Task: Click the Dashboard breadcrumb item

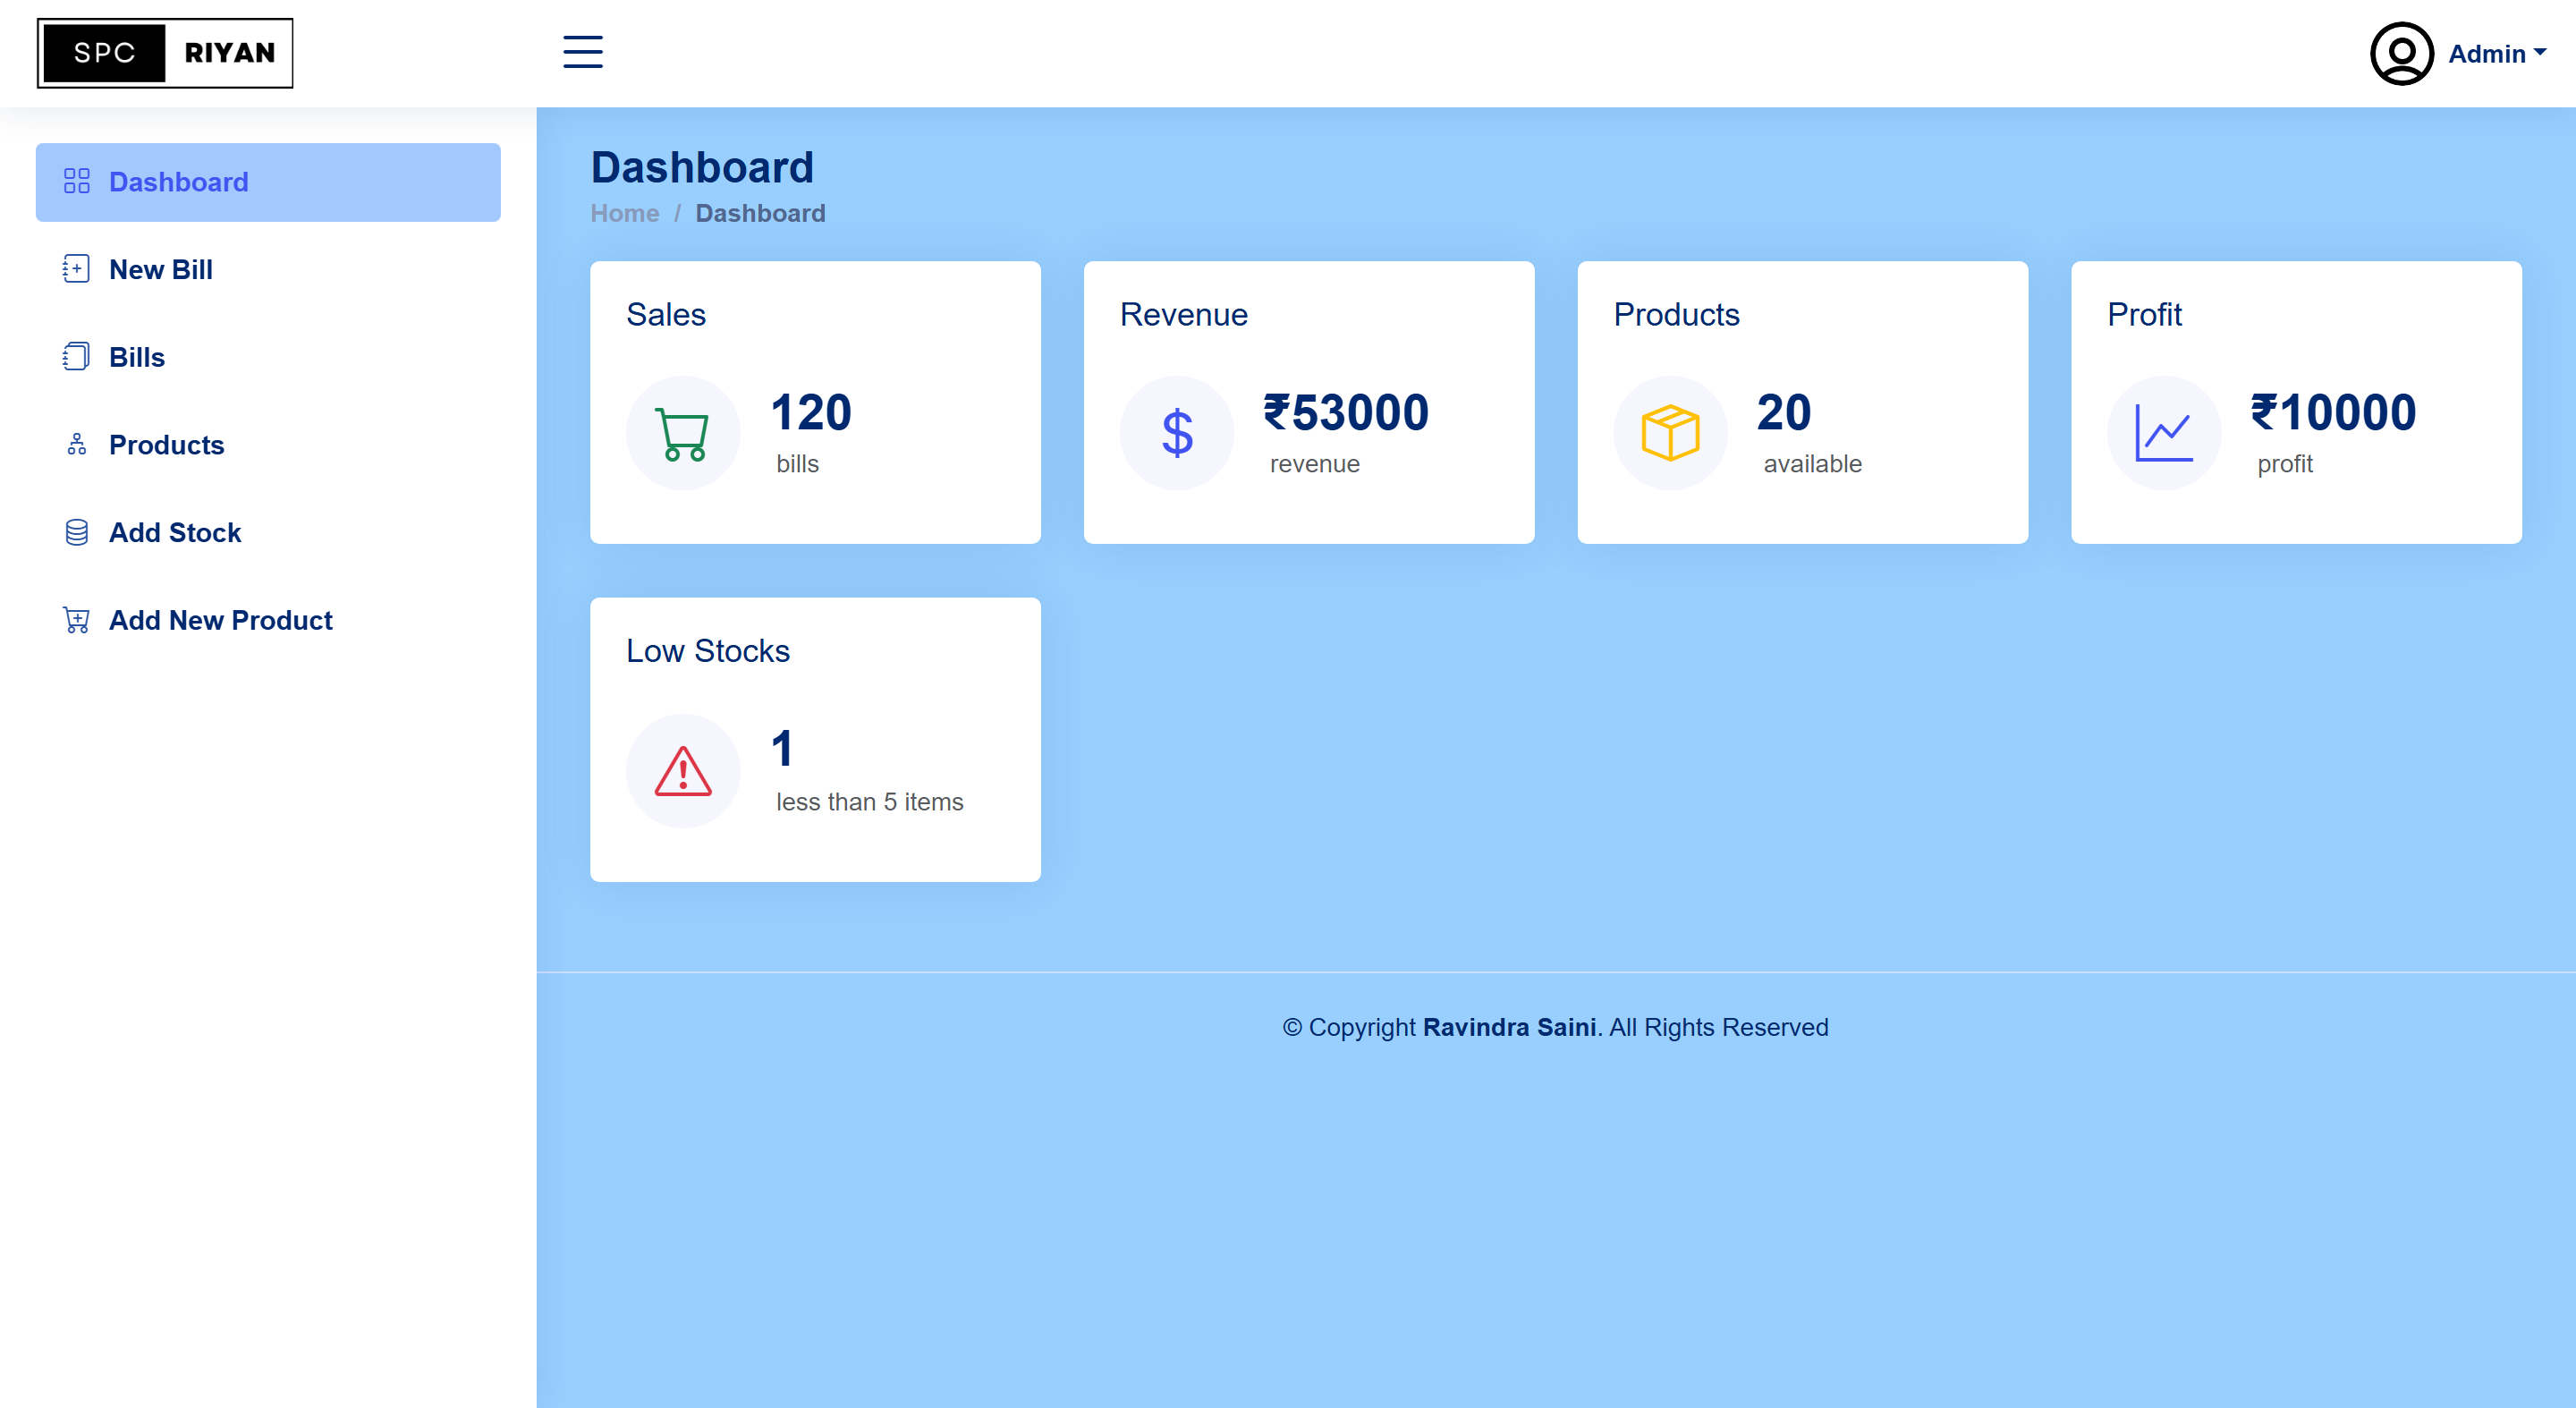Action: click(x=760, y=213)
